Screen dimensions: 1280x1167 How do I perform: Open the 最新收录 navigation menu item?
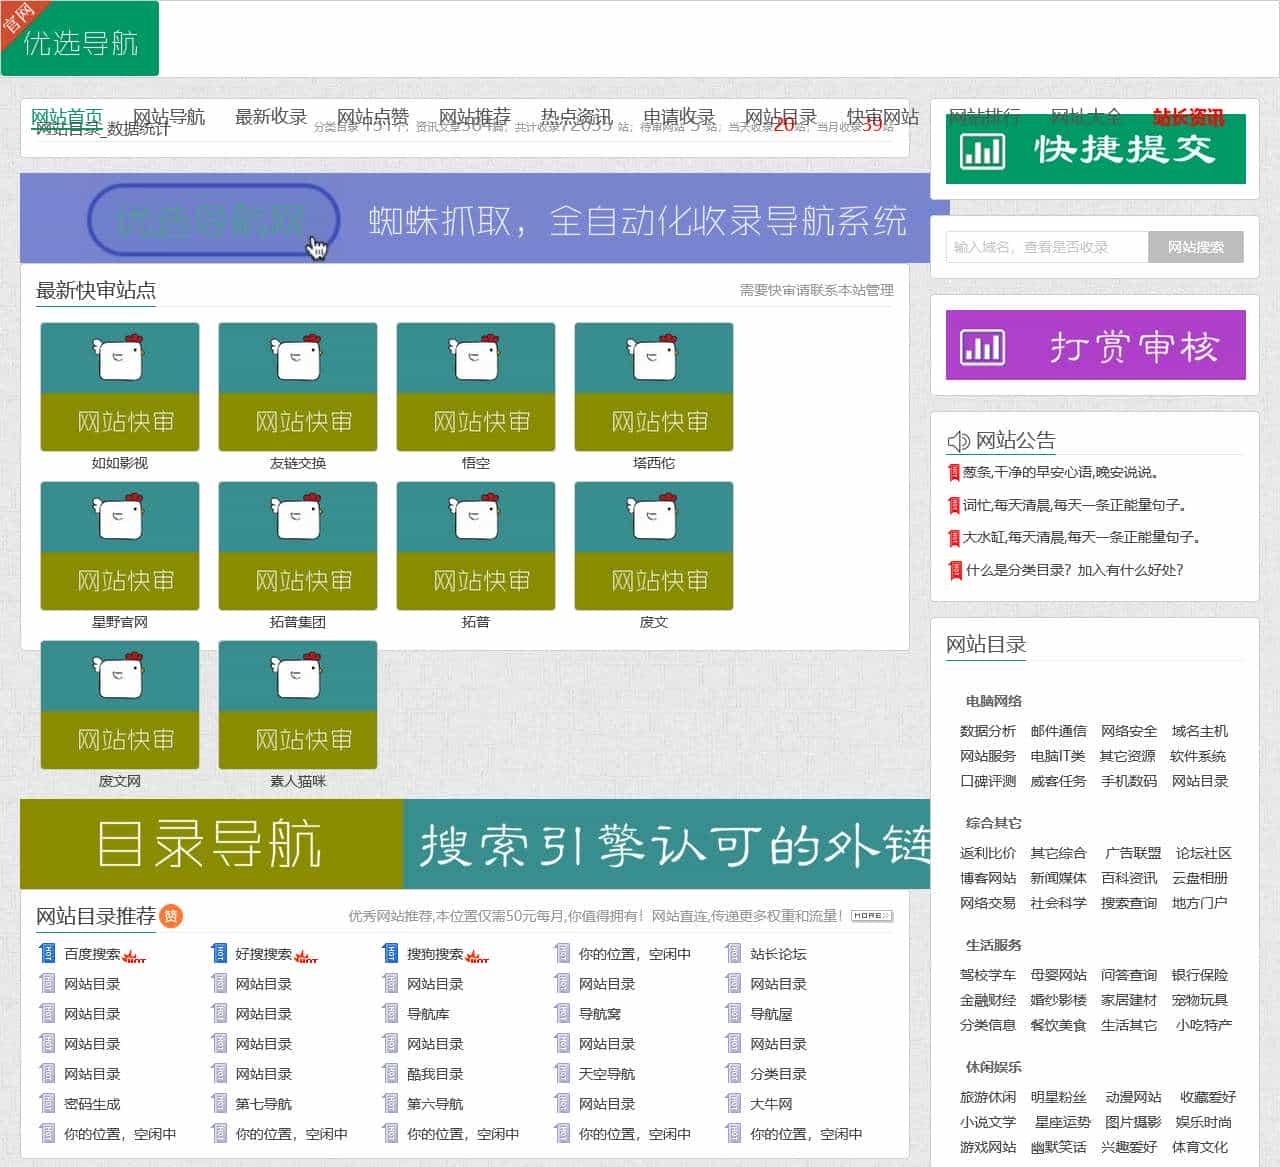point(270,117)
